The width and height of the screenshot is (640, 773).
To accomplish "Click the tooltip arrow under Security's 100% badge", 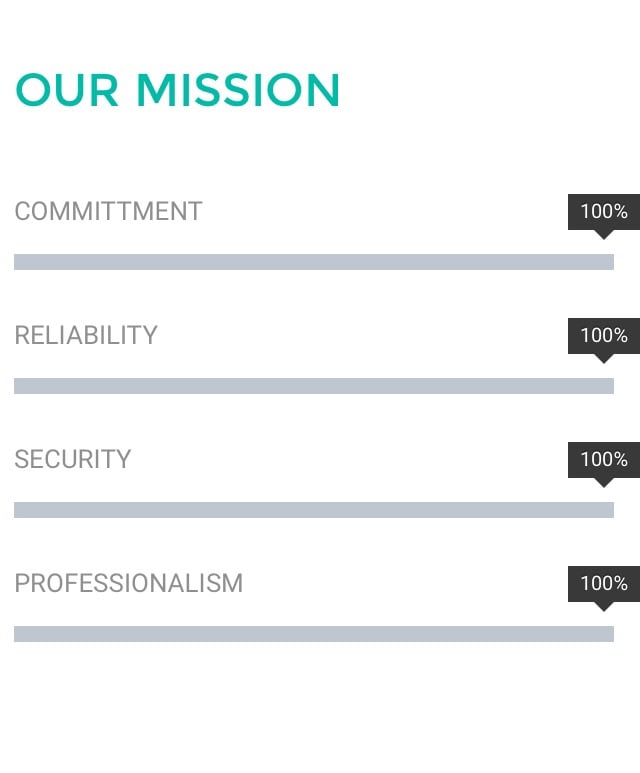I will (x=604, y=483).
